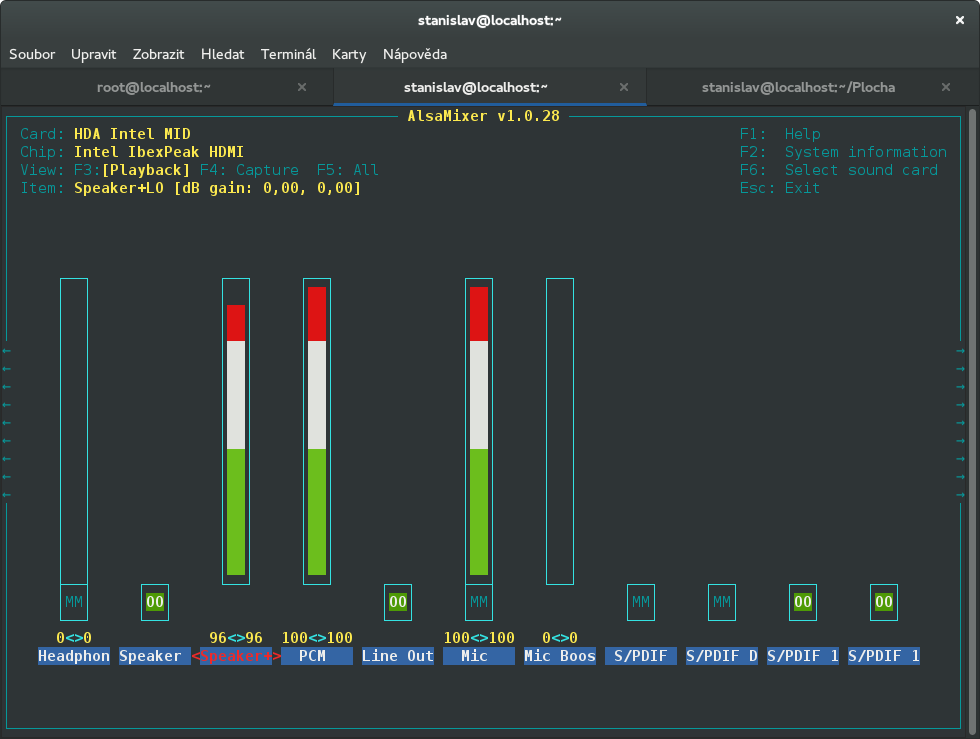This screenshot has height=739, width=980.
Task: Close the active stanislav@localhost:~ tab
Action: 625,87
